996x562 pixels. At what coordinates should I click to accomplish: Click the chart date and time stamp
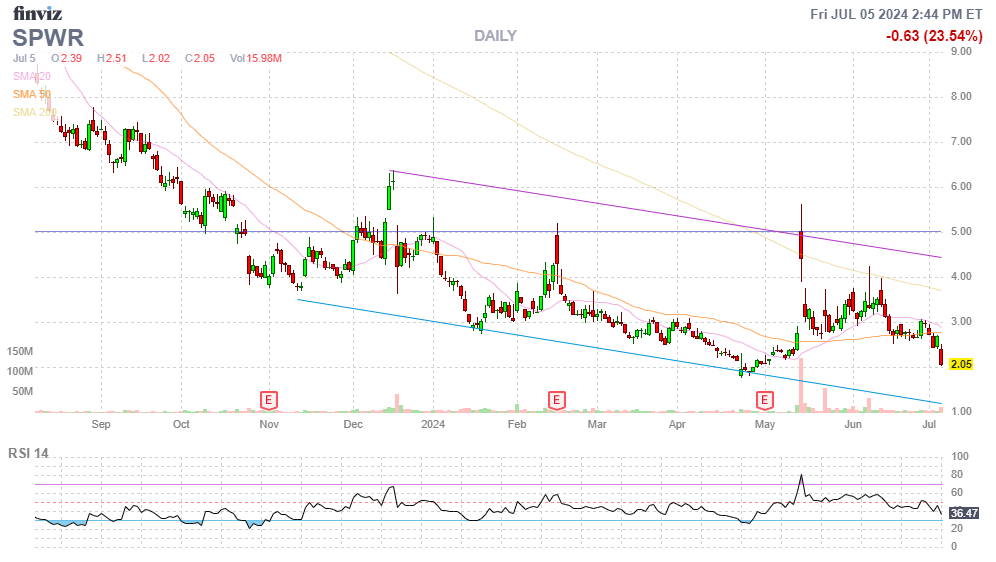coord(898,14)
